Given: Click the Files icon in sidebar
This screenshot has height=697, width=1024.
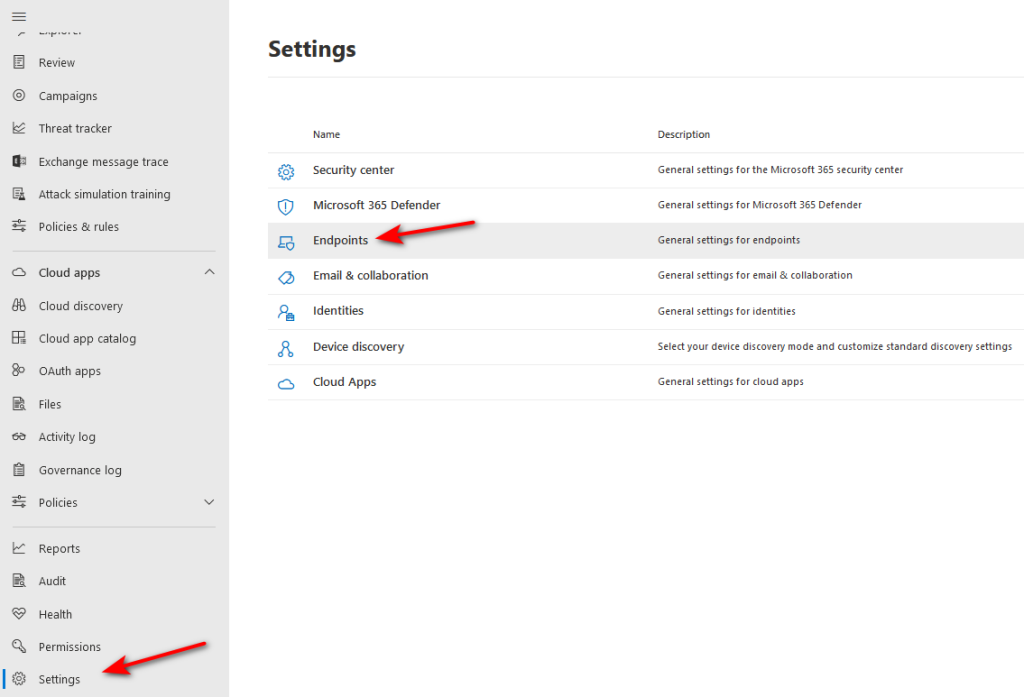Looking at the screenshot, I should coord(19,404).
